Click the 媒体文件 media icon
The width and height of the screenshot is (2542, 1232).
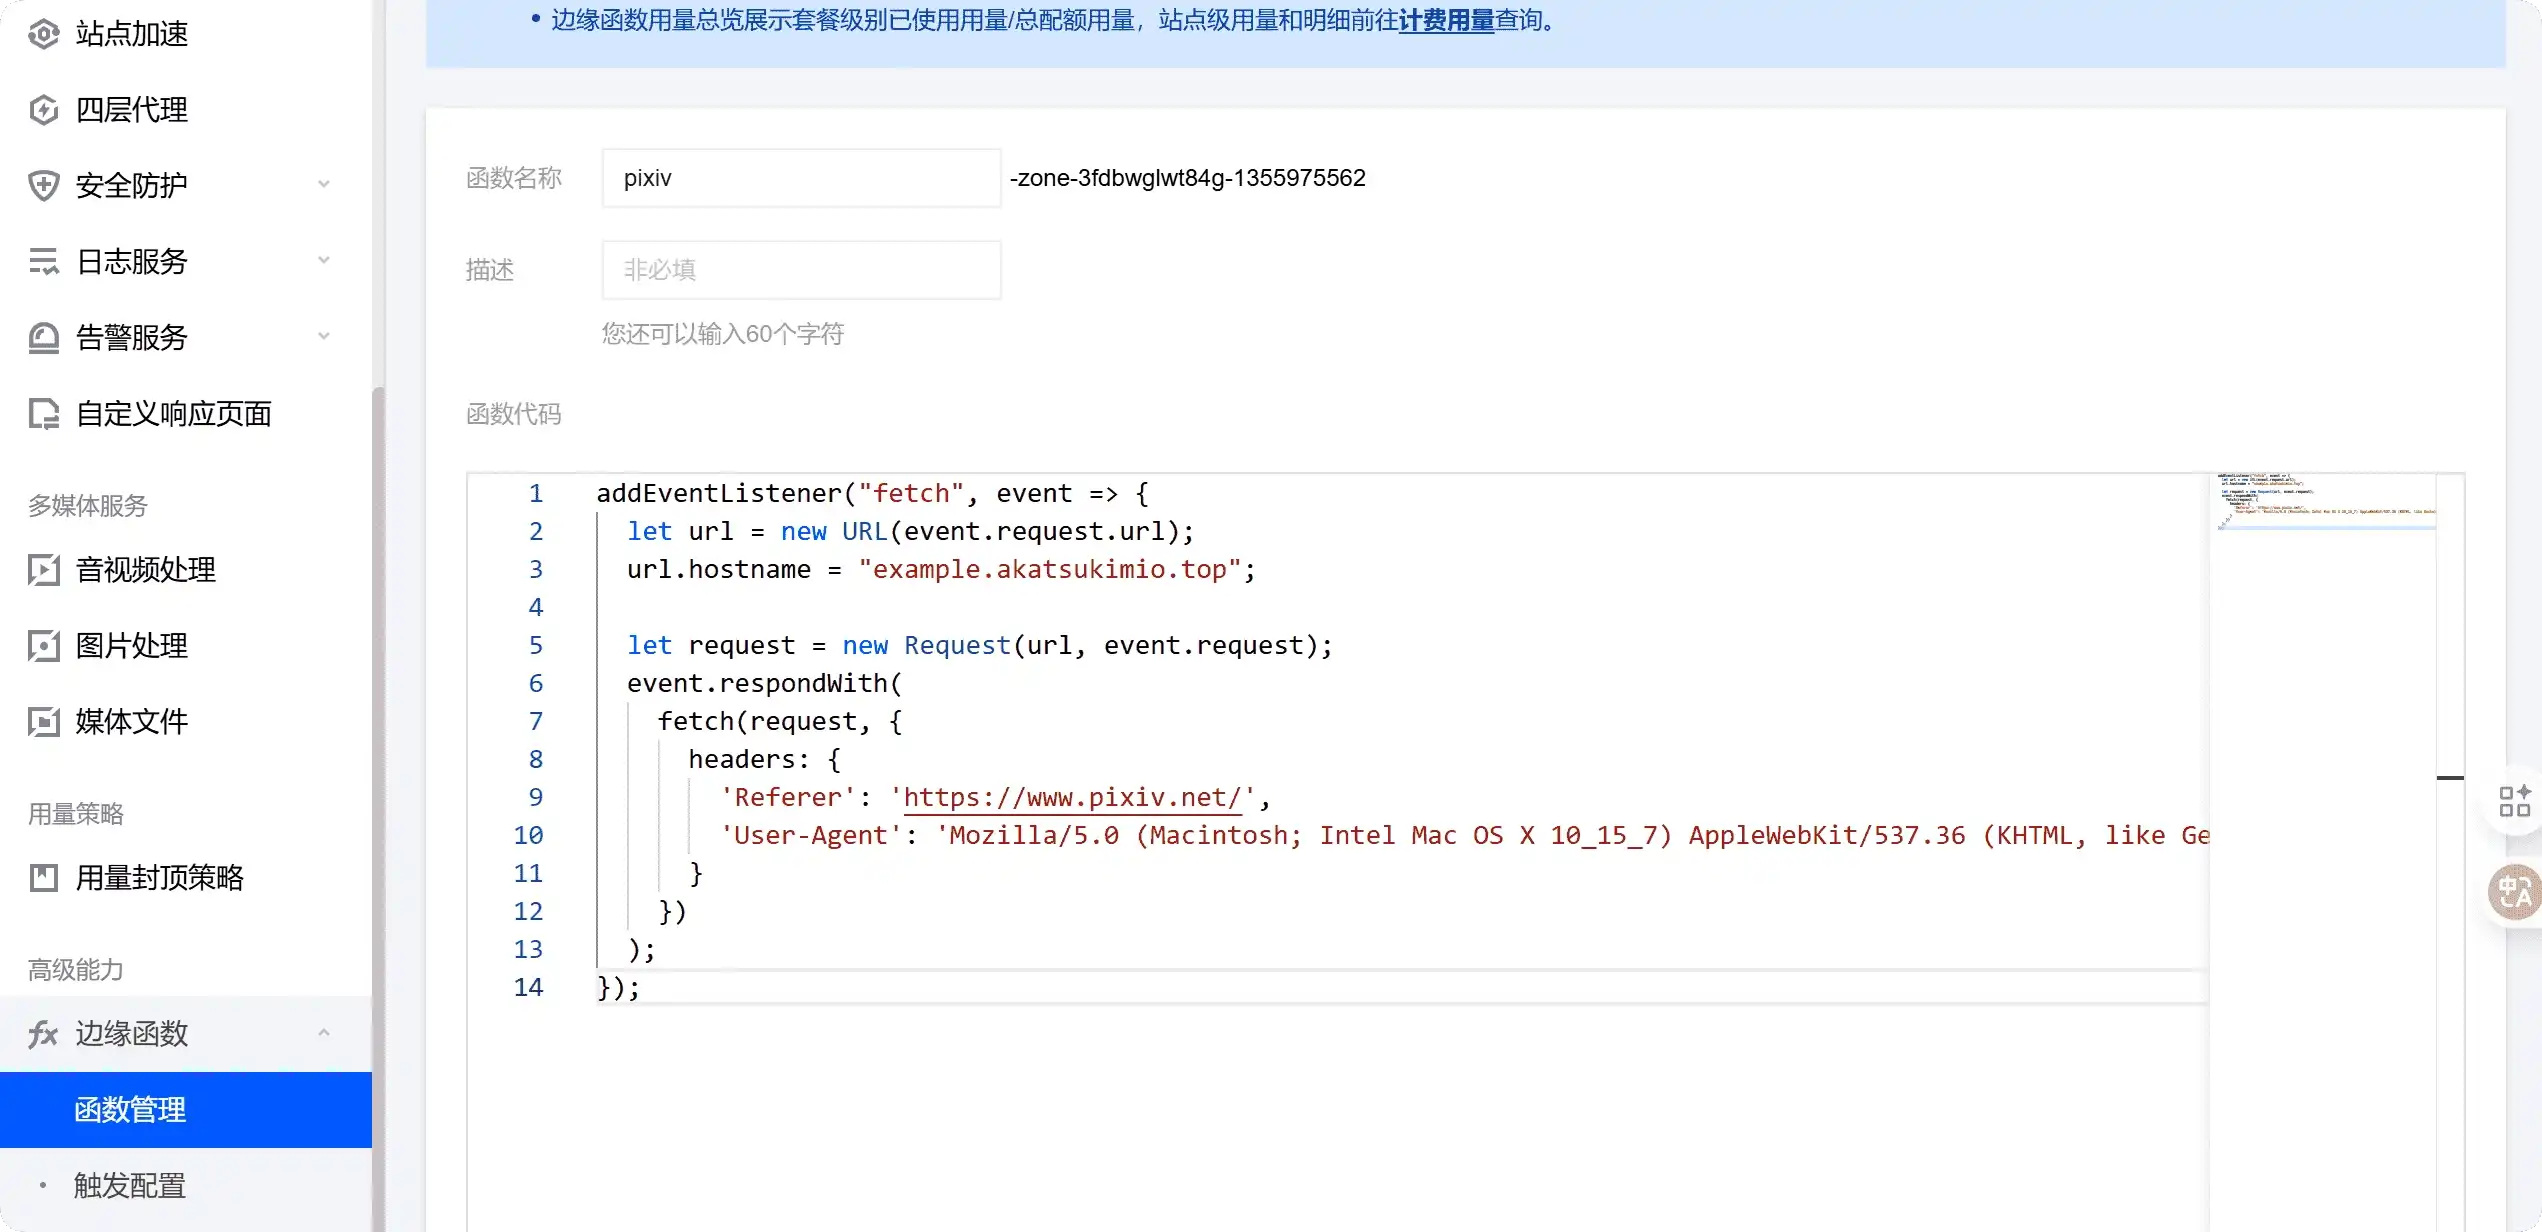point(44,722)
